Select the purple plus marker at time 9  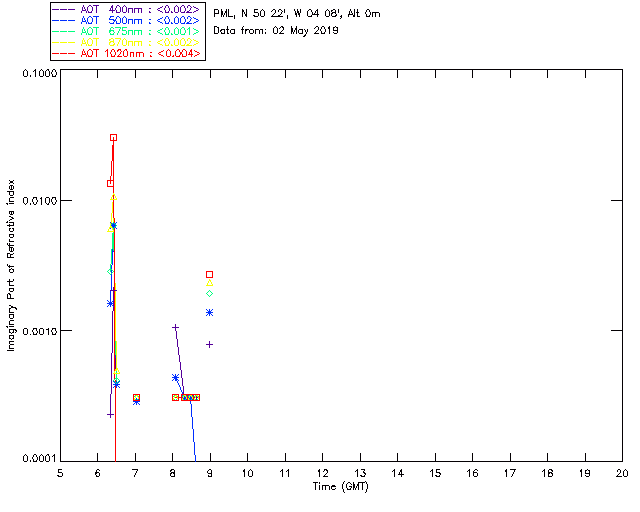point(209,345)
